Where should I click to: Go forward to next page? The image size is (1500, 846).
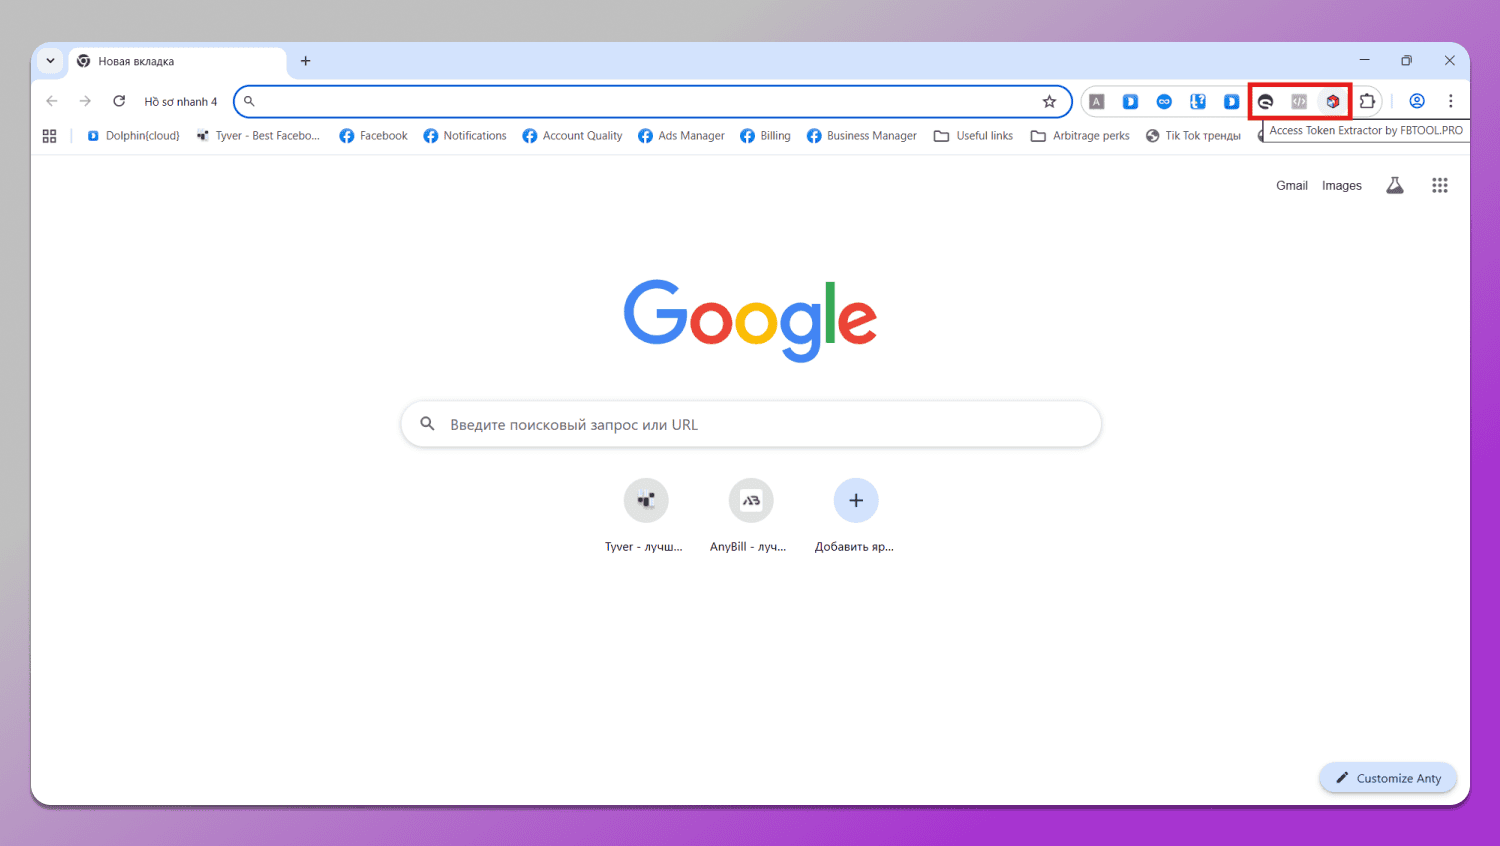[x=85, y=101]
